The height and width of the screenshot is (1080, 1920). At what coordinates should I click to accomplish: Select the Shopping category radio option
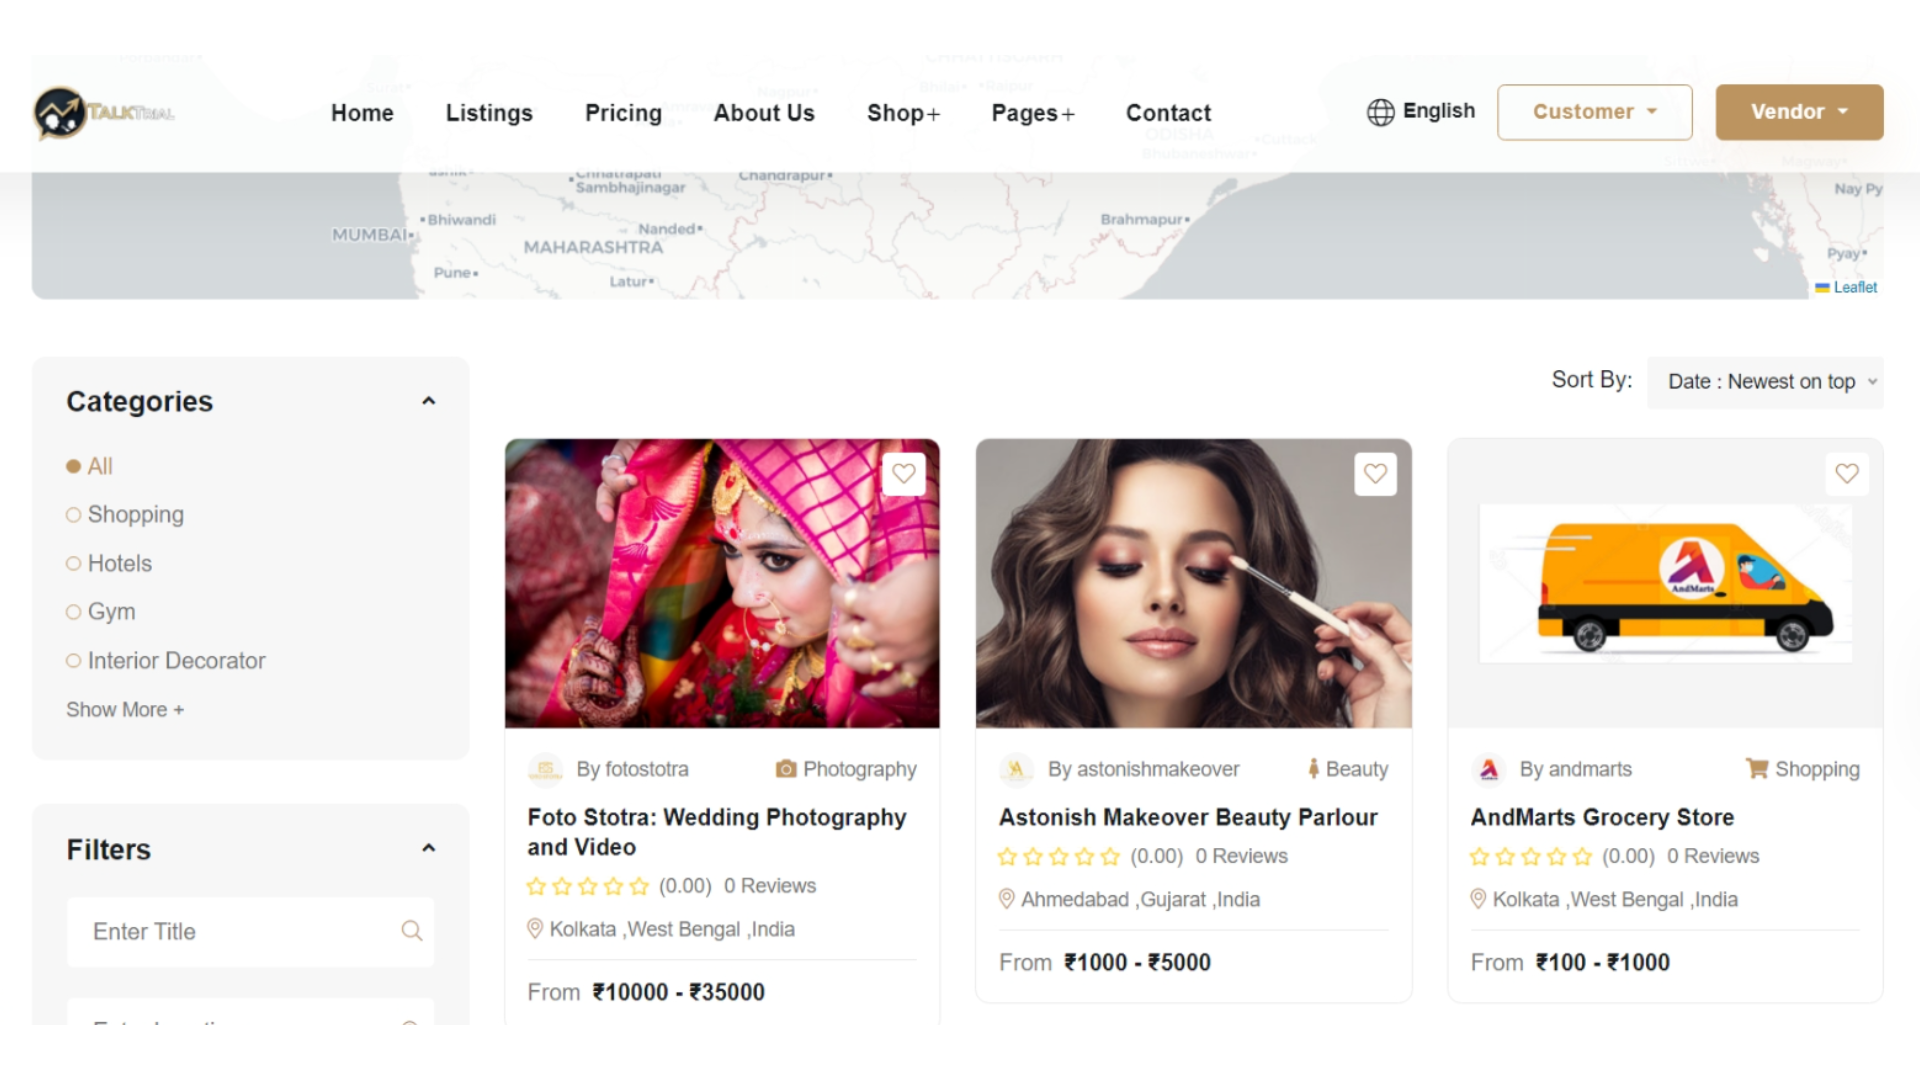pyautogui.click(x=73, y=515)
